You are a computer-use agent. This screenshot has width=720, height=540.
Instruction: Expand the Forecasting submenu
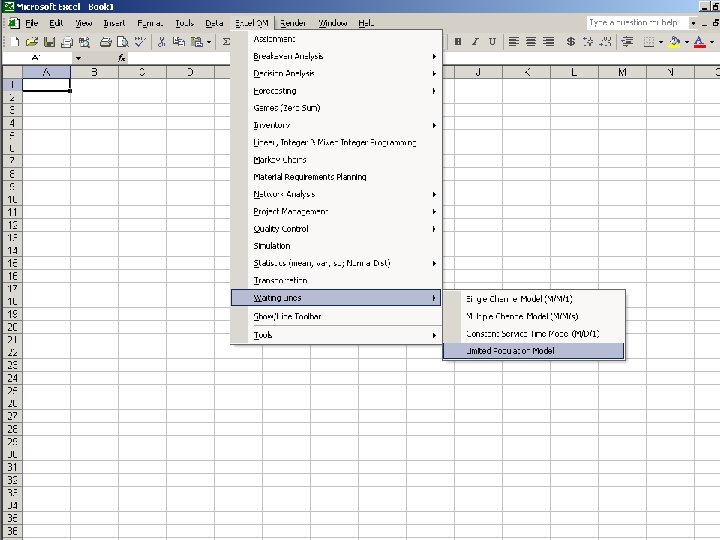tap(336, 91)
